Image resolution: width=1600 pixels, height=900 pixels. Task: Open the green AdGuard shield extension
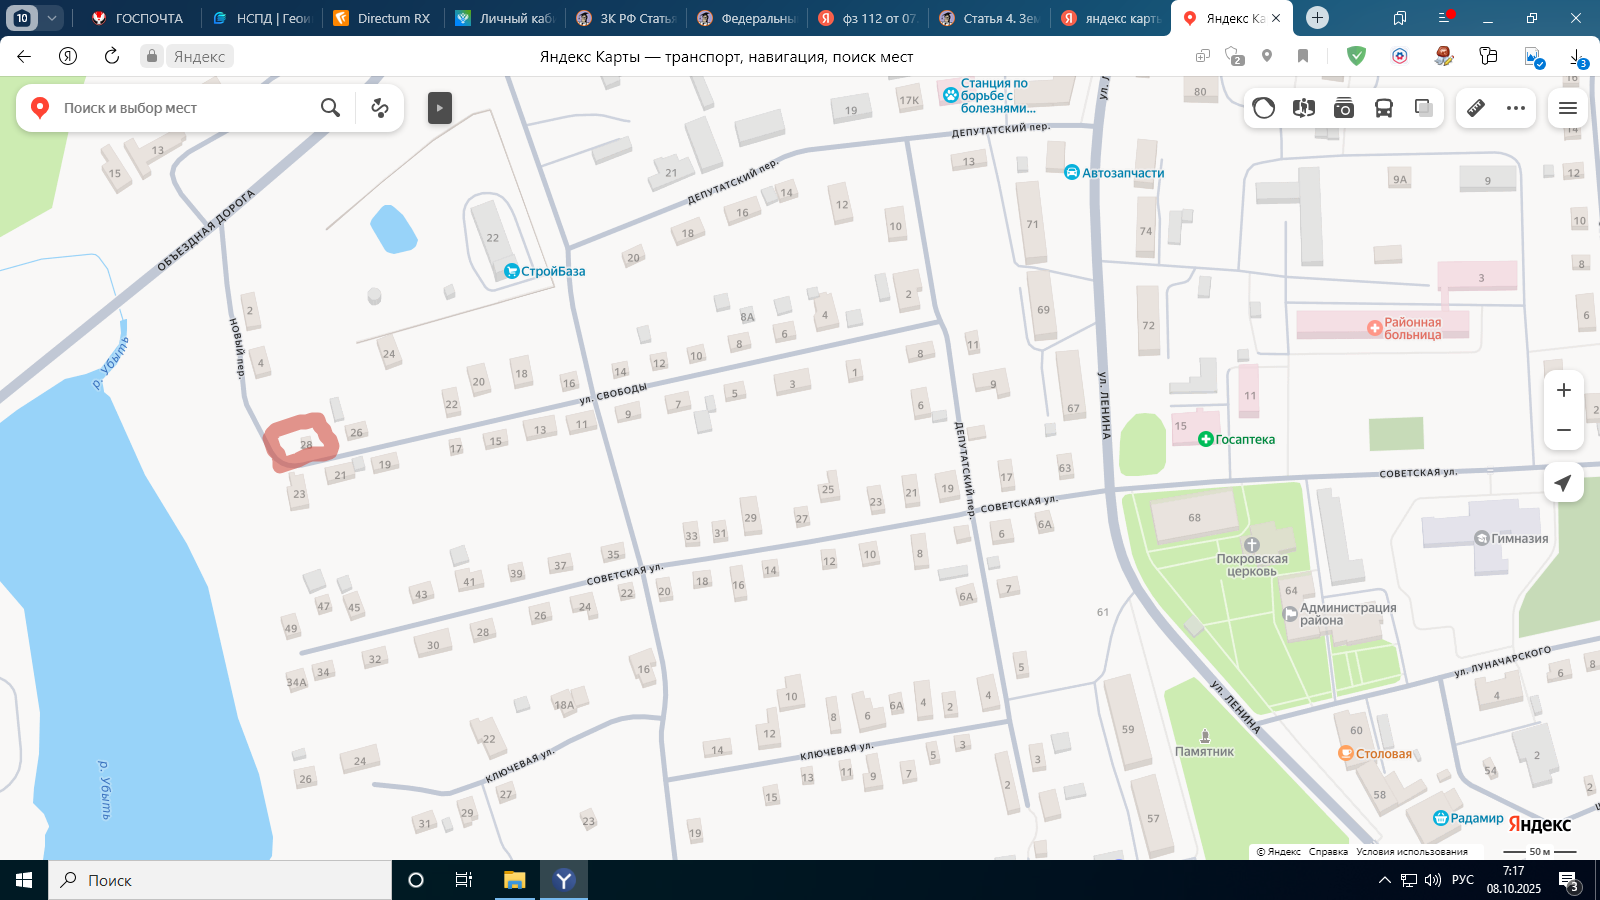(1356, 56)
